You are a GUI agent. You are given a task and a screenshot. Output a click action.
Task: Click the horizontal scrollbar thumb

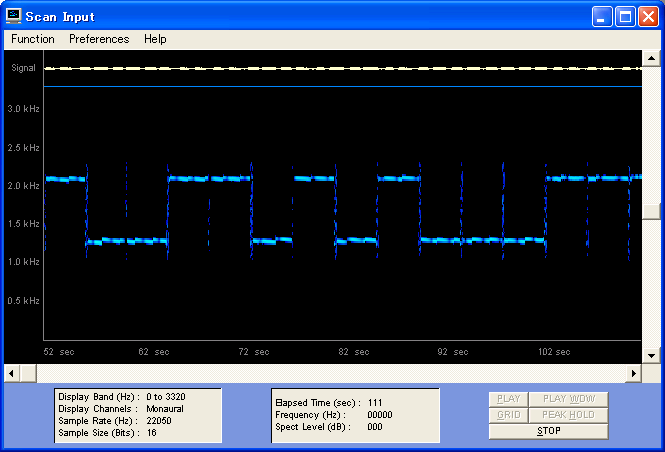pyautogui.click(x=28, y=374)
